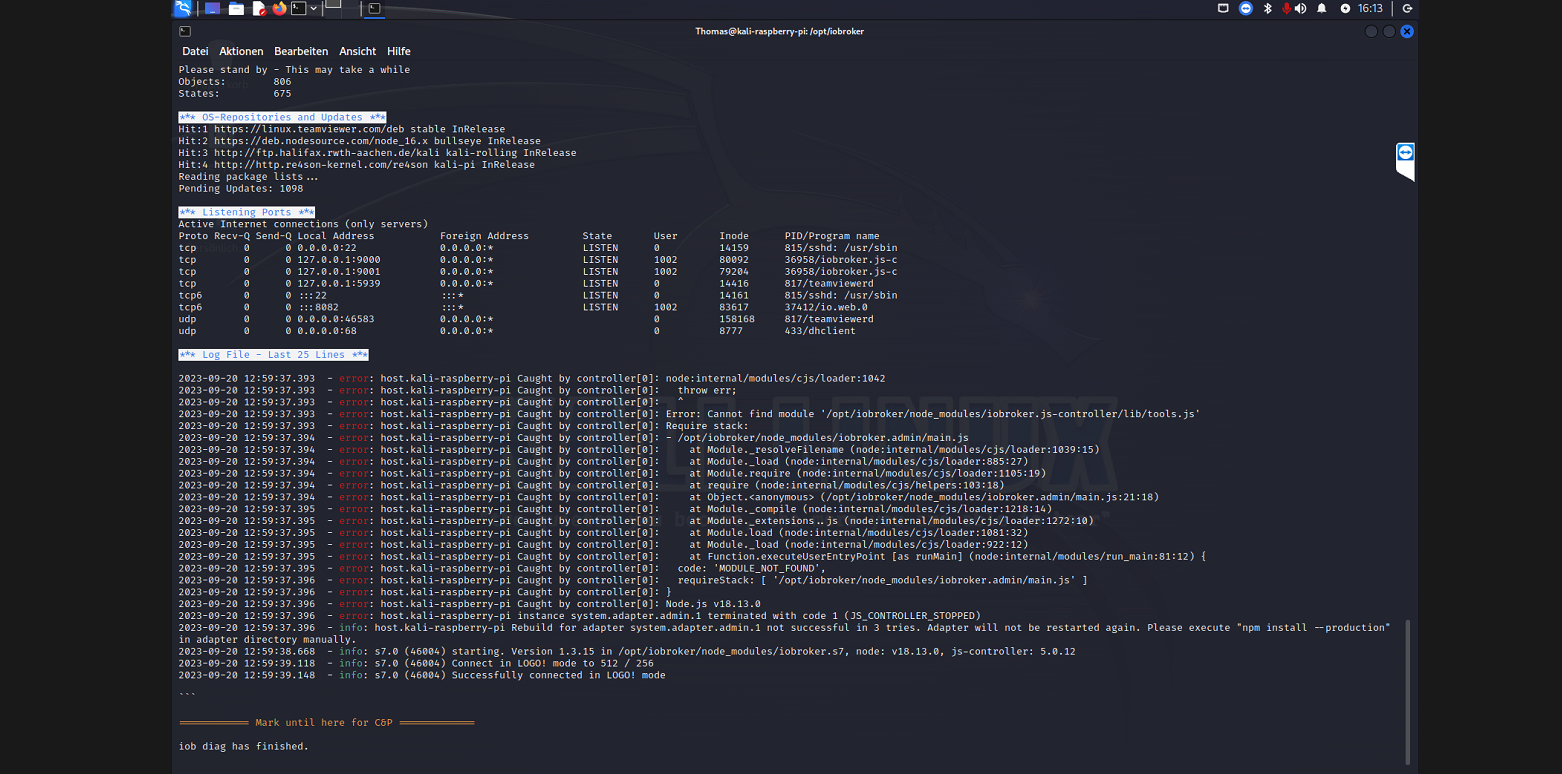Viewport: 1562px width, 774px height.
Task: Open TeamViewer from the system tray
Action: [1245, 8]
